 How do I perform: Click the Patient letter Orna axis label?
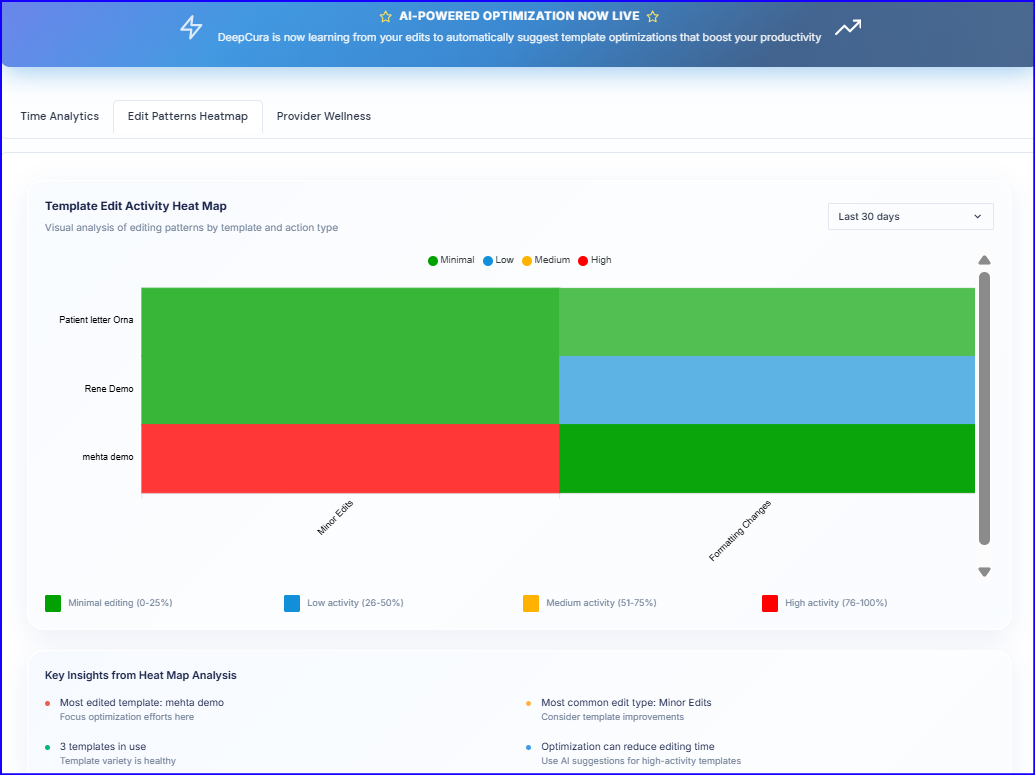click(96, 320)
